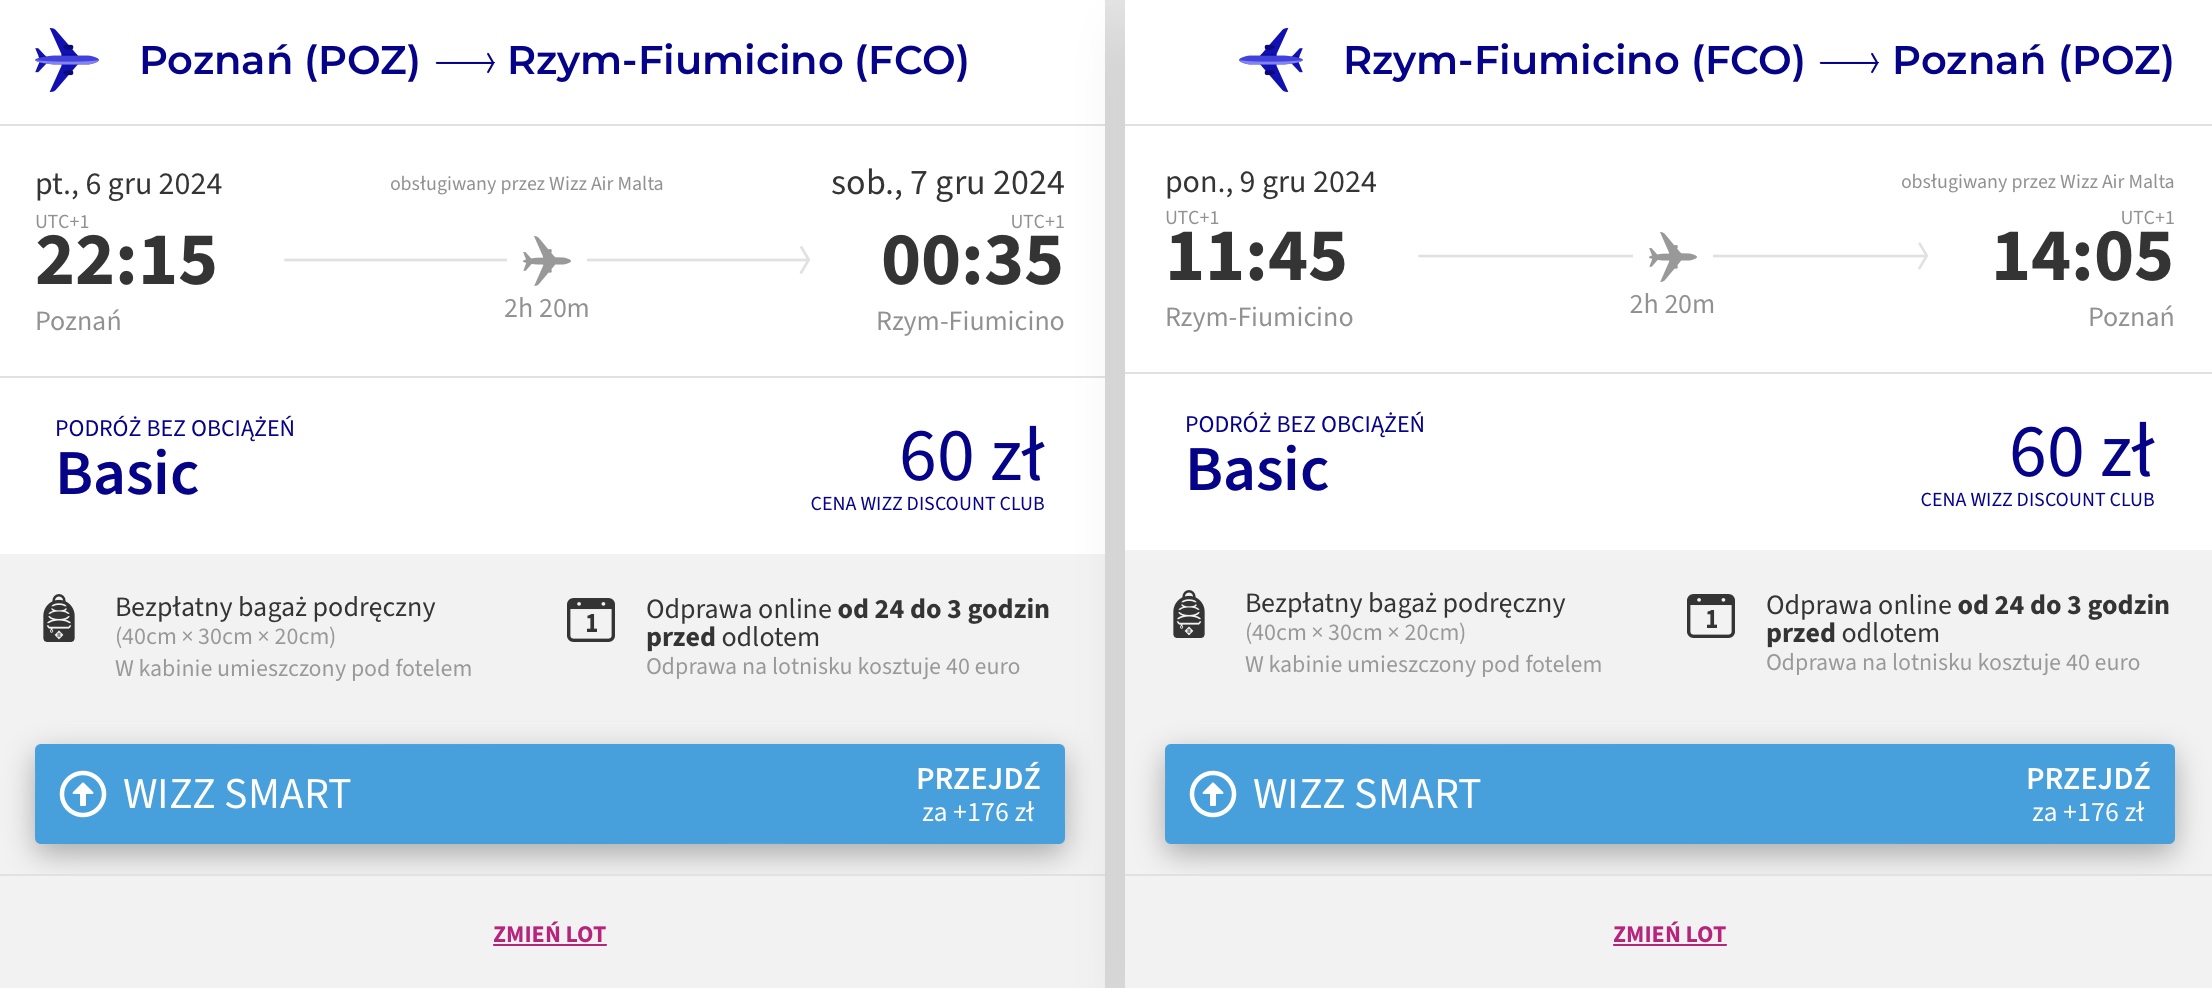Click the backpack icon in outbound flight card

tap(59, 618)
